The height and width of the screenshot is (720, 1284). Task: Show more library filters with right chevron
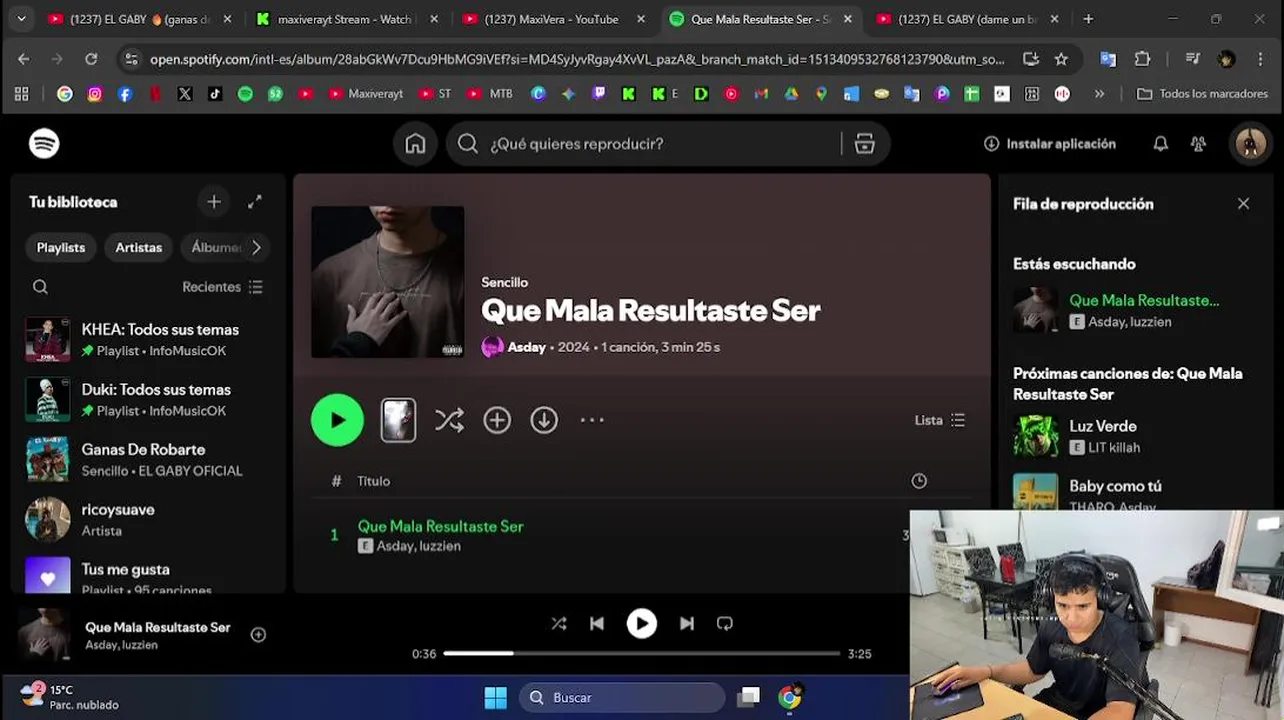coord(256,248)
